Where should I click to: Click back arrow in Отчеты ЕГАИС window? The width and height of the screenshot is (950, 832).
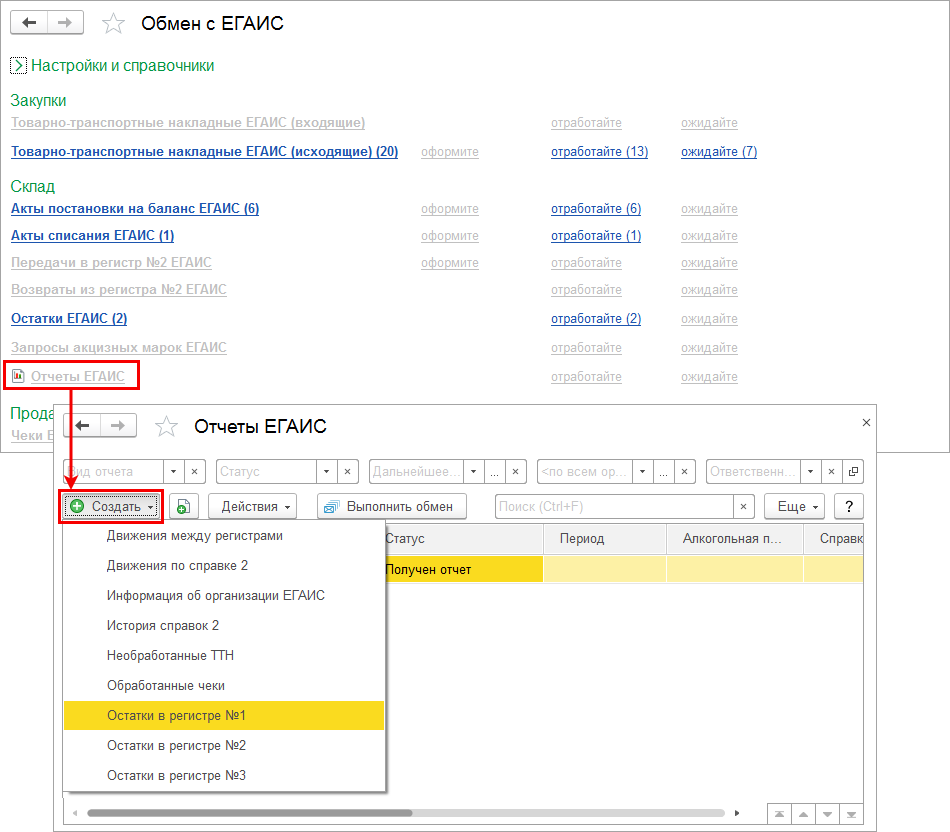pyautogui.click(x=82, y=425)
